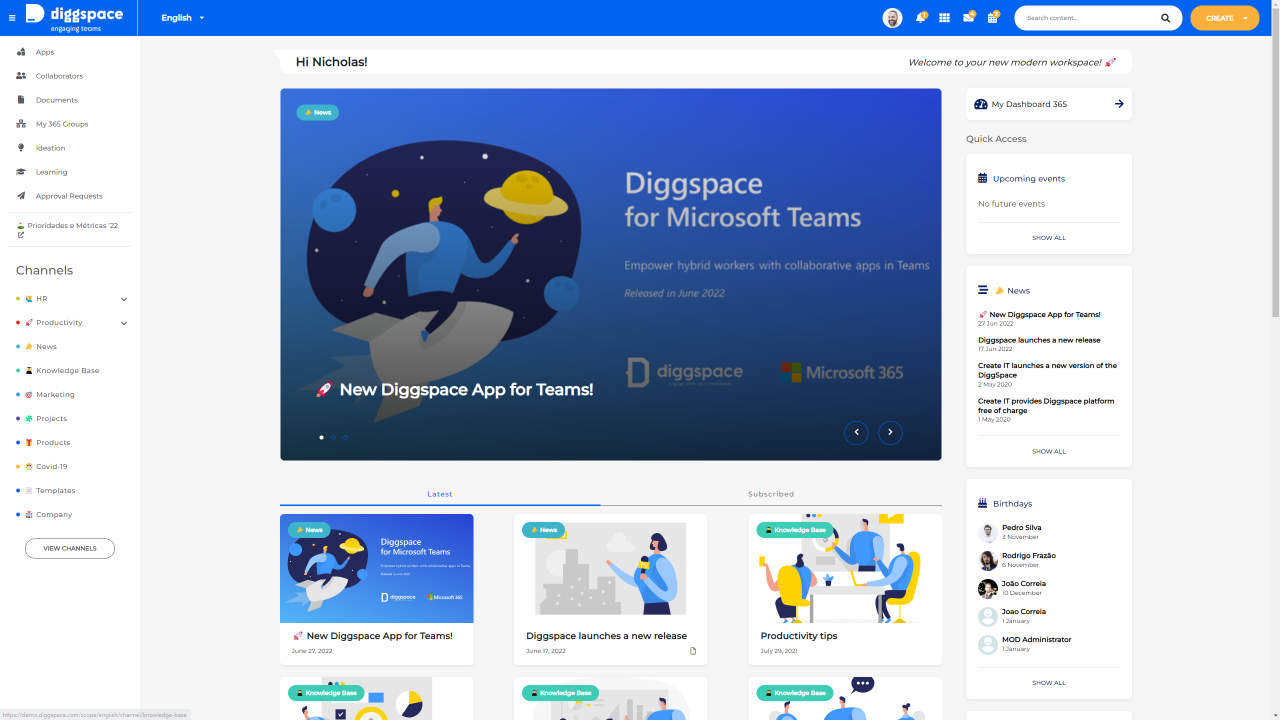
Task: Open the Covid-19 channel
Action: click(x=51, y=467)
